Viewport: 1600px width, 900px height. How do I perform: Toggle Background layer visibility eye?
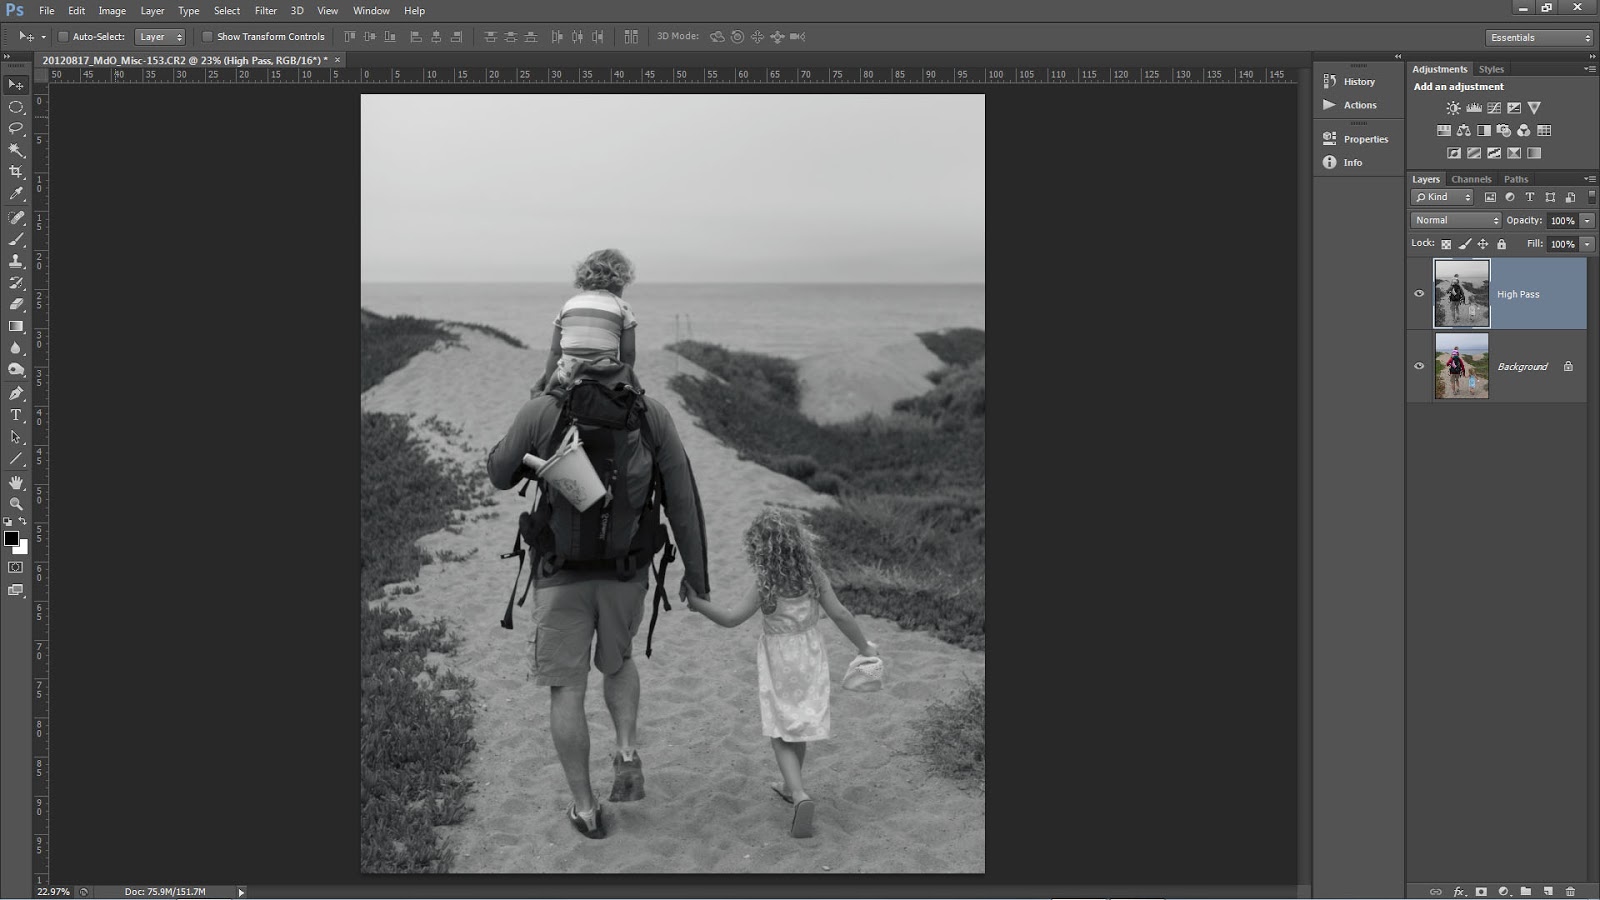point(1419,366)
